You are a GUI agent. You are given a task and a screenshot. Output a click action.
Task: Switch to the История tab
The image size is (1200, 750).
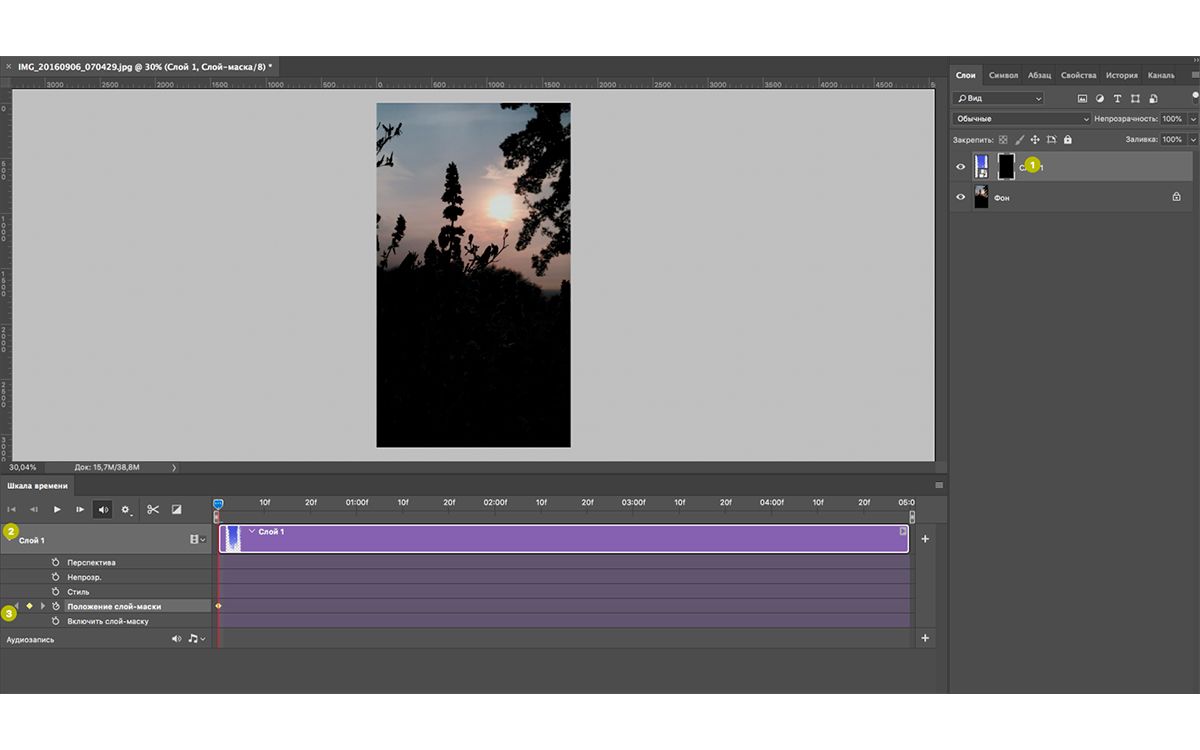(1122, 75)
